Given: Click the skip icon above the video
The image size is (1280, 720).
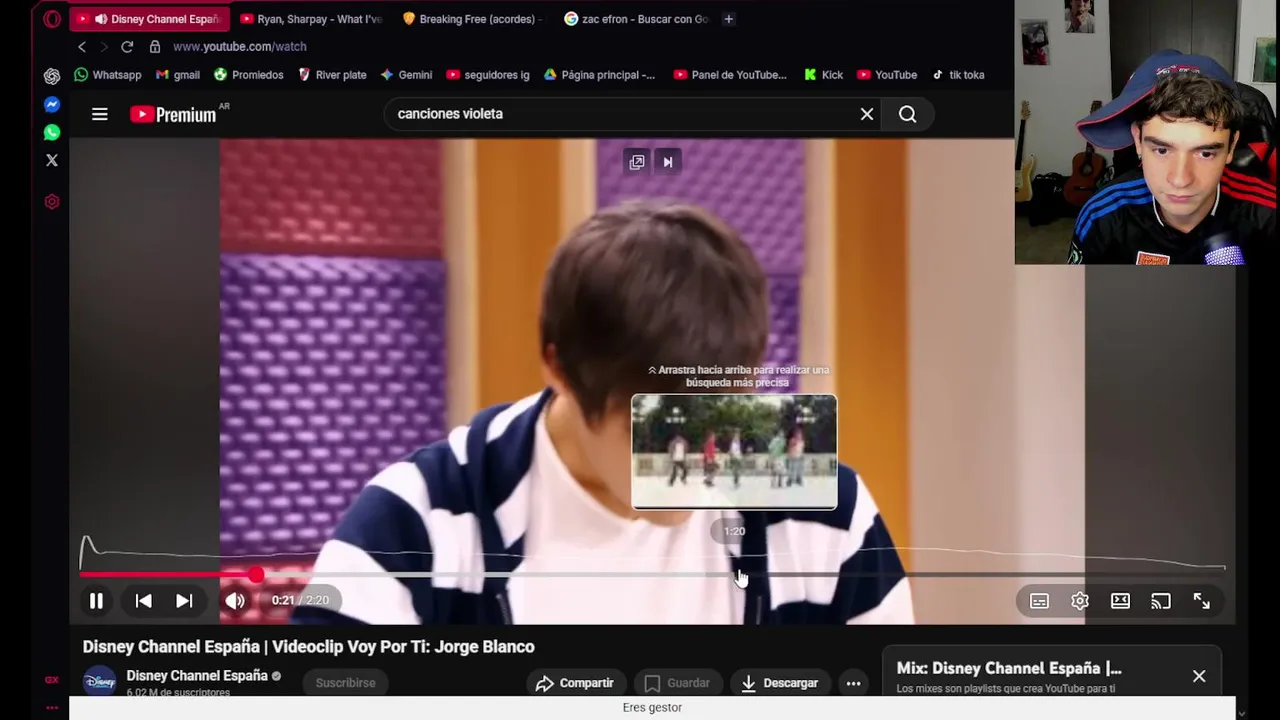Looking at the screenshot, I should [668, 162].
